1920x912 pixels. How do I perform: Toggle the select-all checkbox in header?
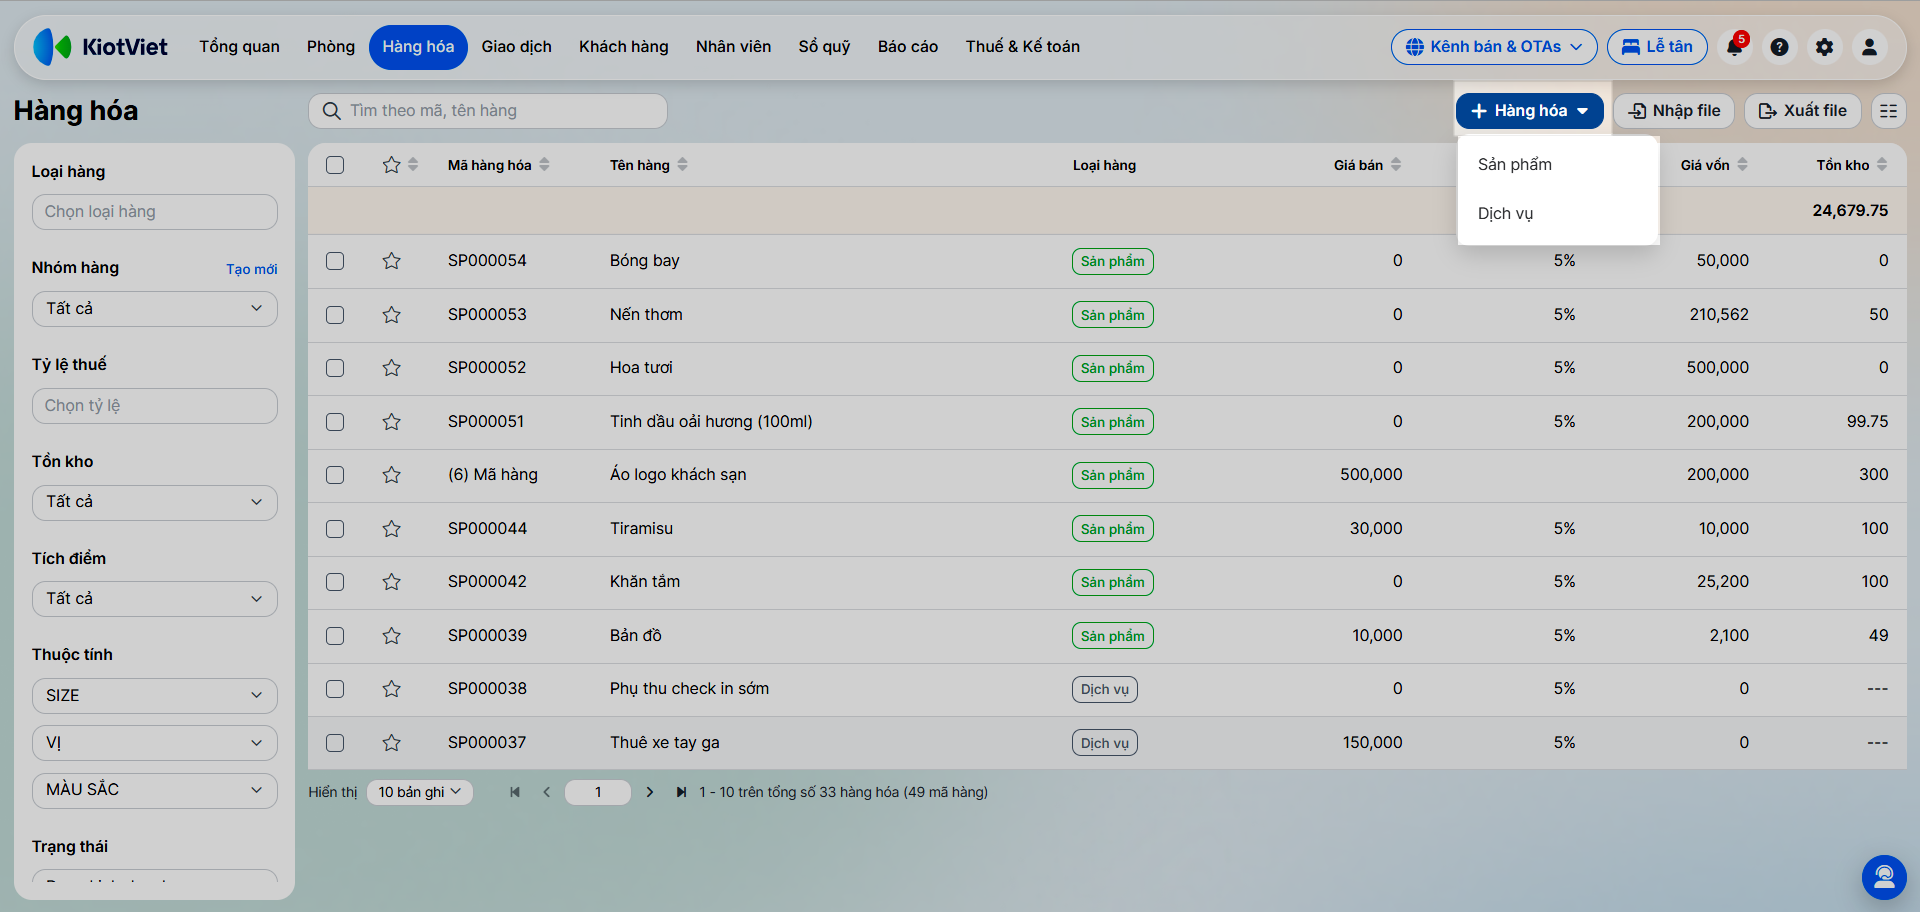335,165
